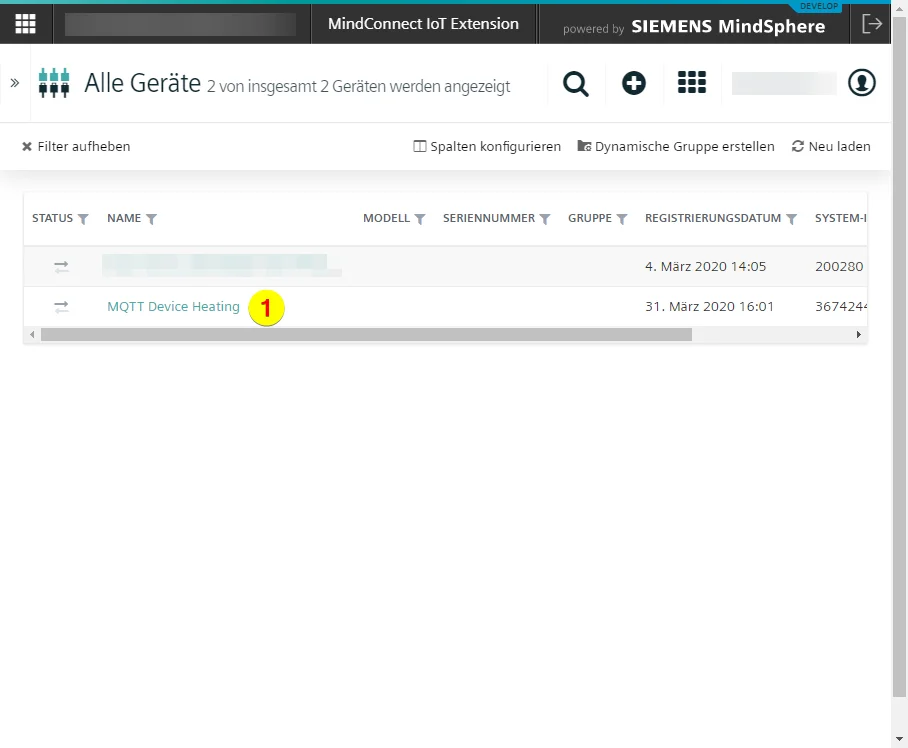Screen dimensions: 908x748
Task: Click the date 4. März 2020 14:05
Action: [x=705, y=267]
